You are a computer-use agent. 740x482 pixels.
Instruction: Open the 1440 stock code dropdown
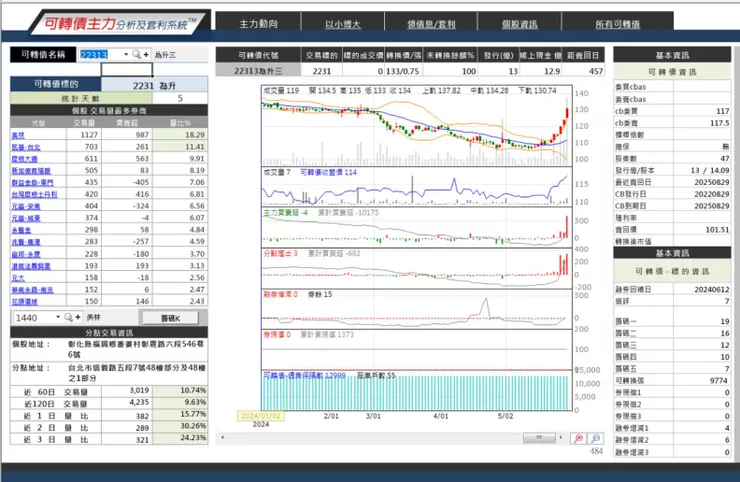pos(58,317)
